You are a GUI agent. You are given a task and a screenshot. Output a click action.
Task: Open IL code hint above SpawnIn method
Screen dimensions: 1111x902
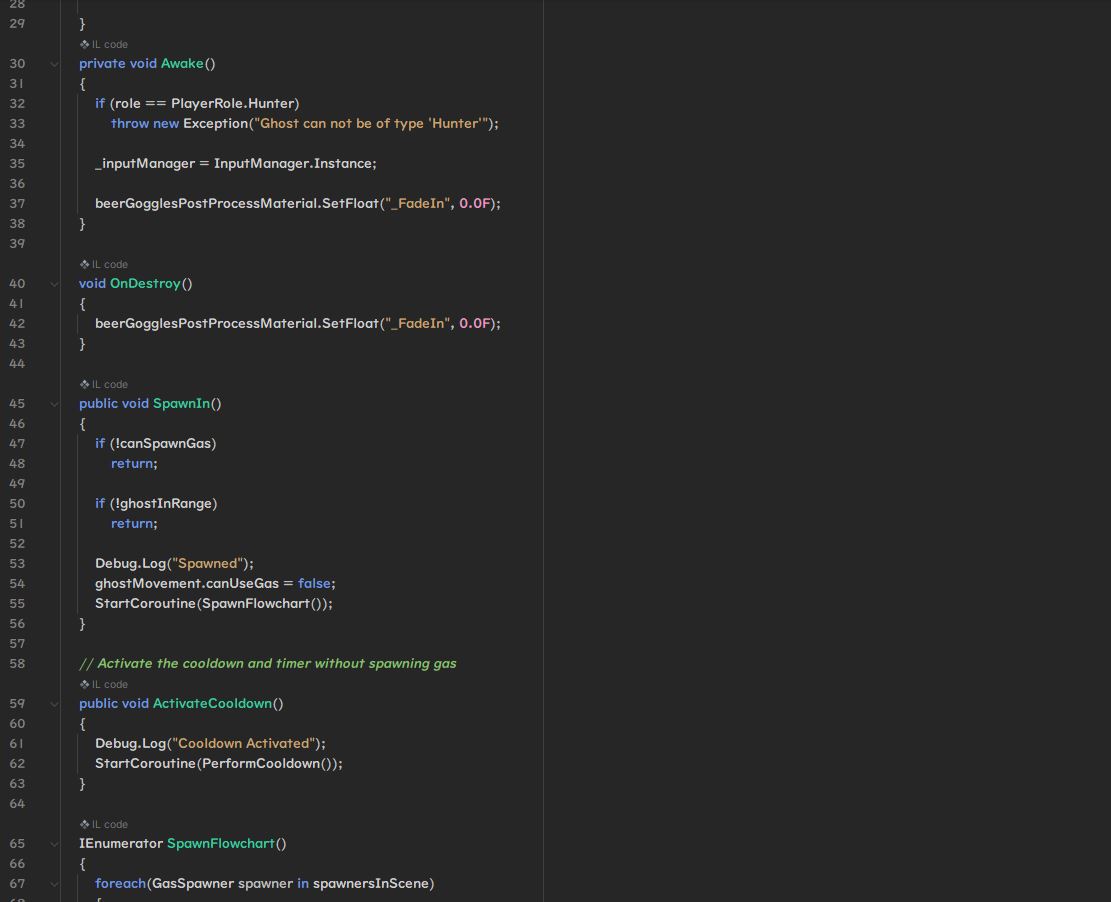pos(104,384)
